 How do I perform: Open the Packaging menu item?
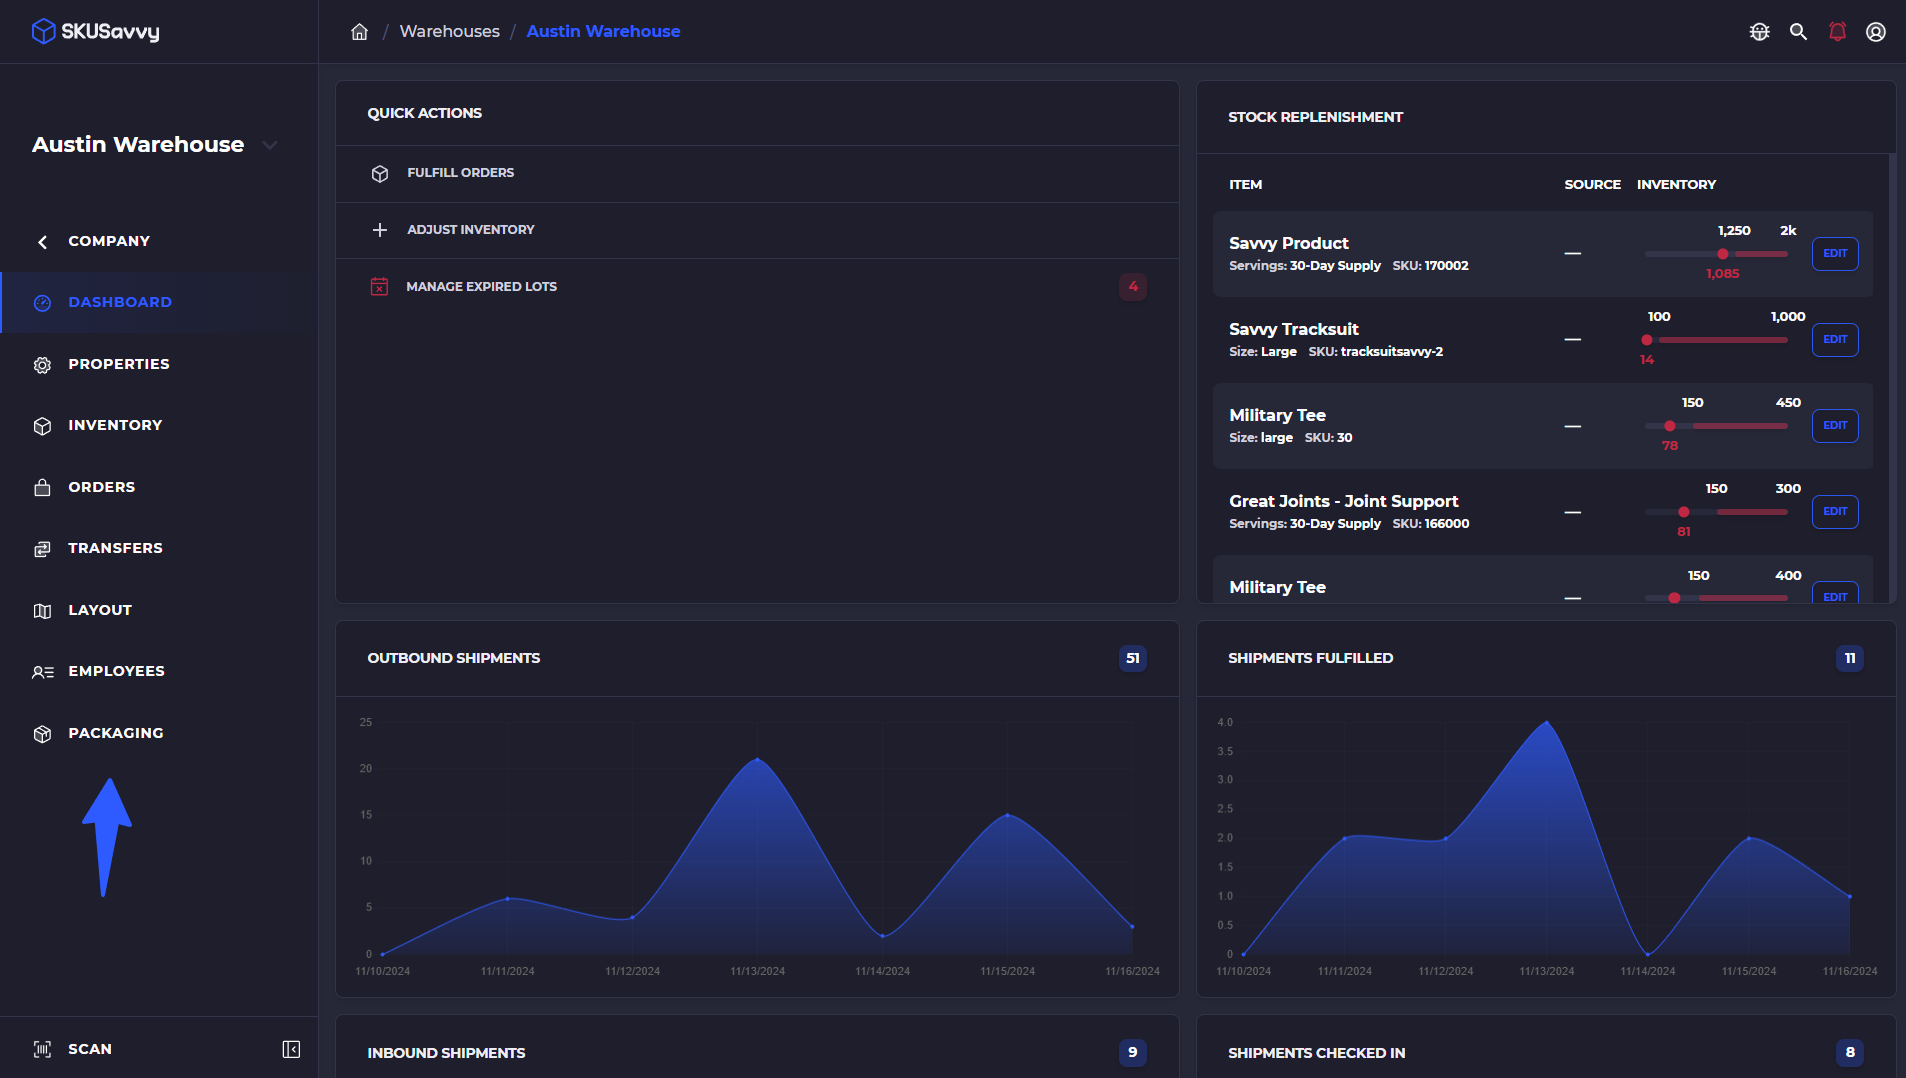159,733
